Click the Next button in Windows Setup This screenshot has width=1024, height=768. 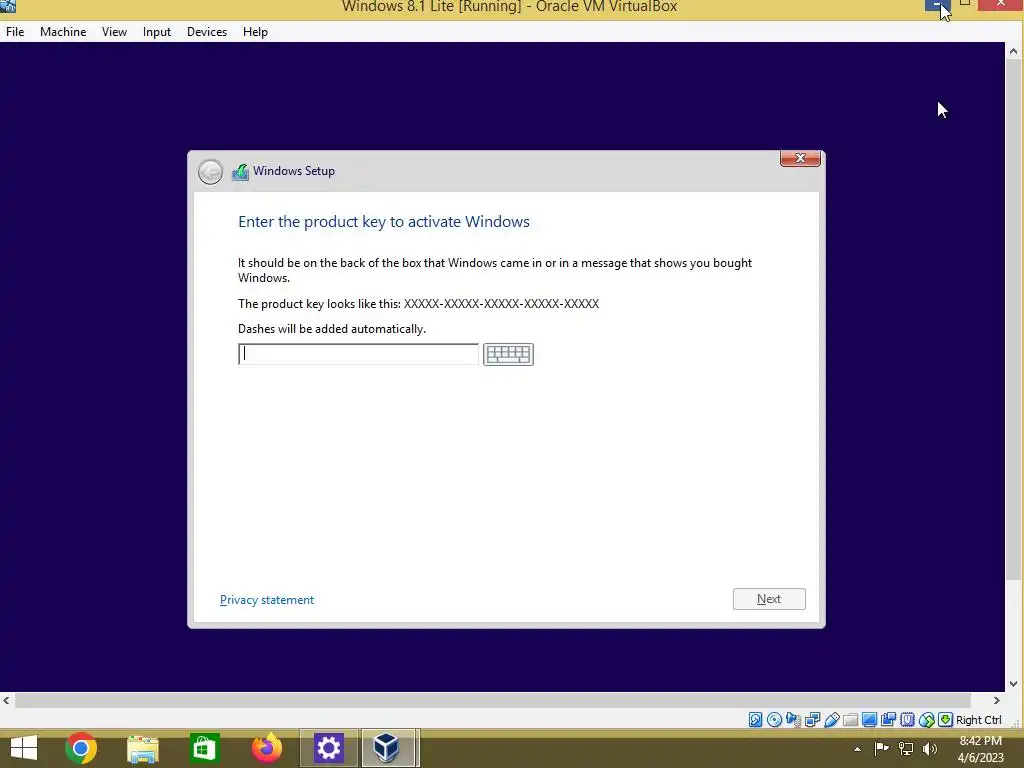[x=769, y=599]
